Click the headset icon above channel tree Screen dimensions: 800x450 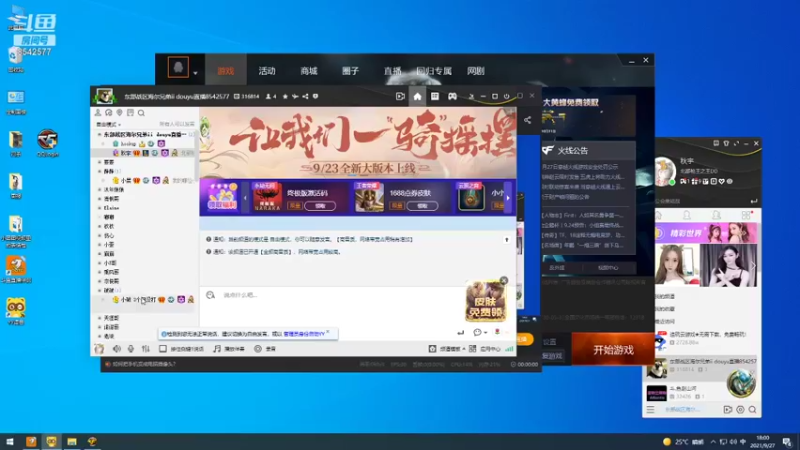click(109, 113)
